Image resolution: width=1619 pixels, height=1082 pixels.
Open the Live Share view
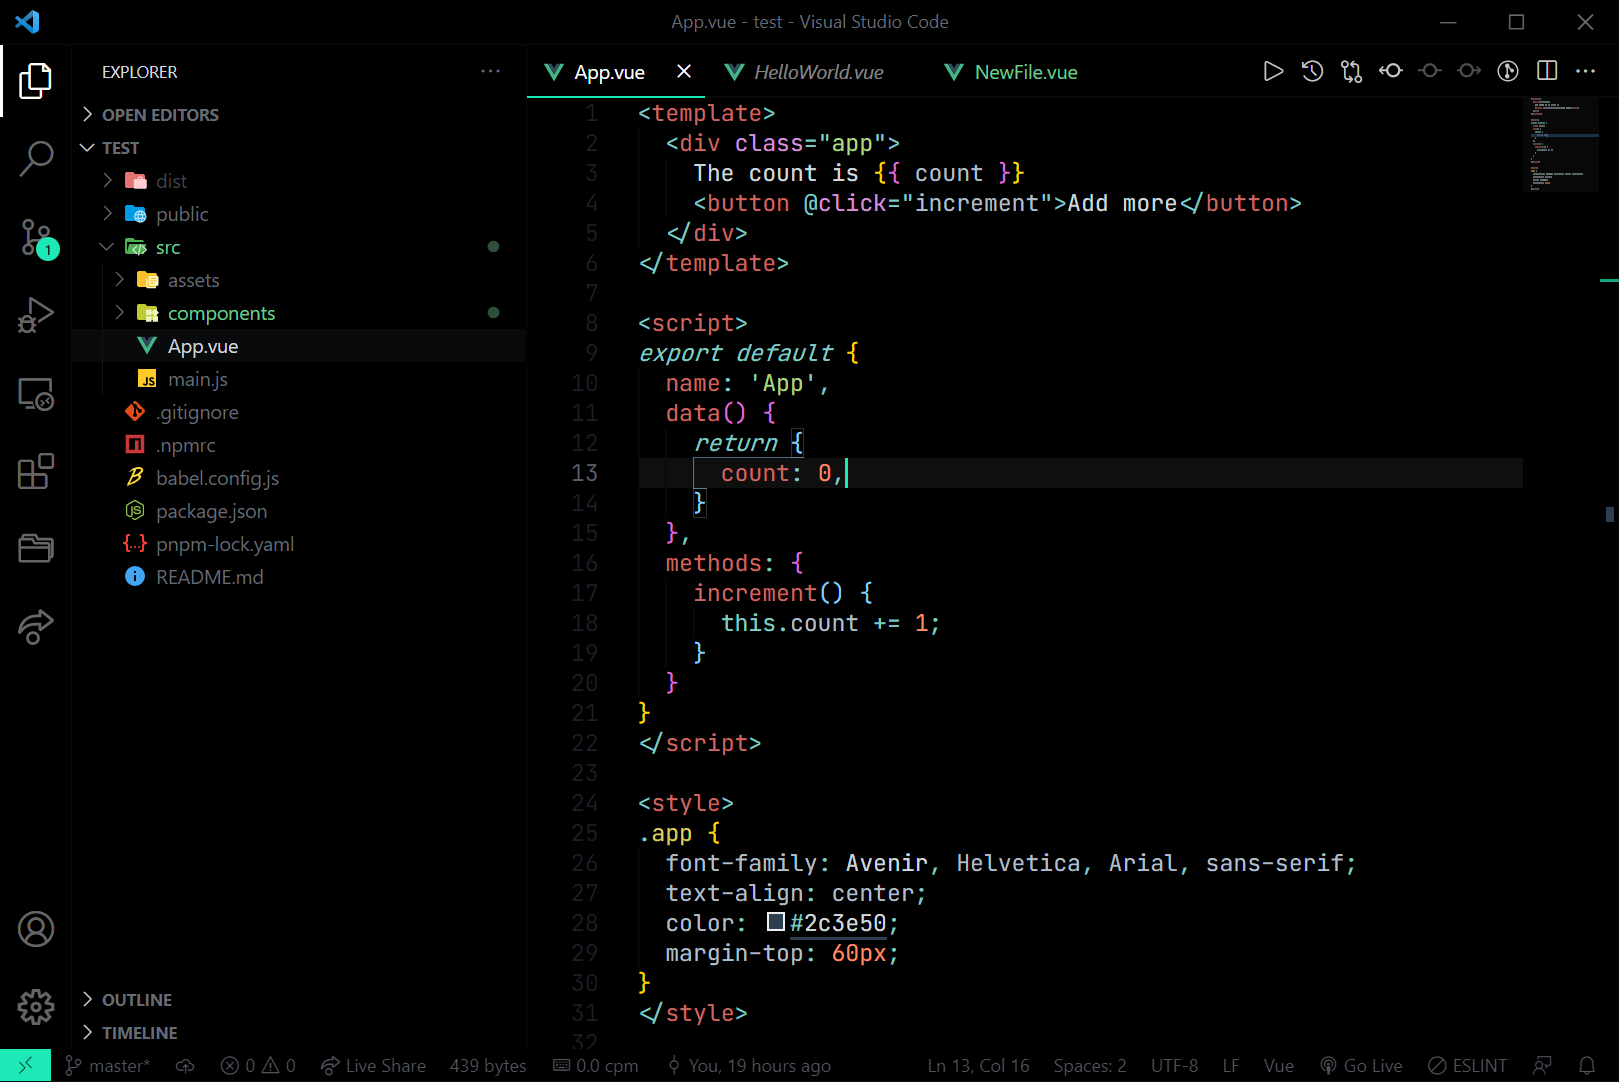pyautogui.click(x=36, y=626)
